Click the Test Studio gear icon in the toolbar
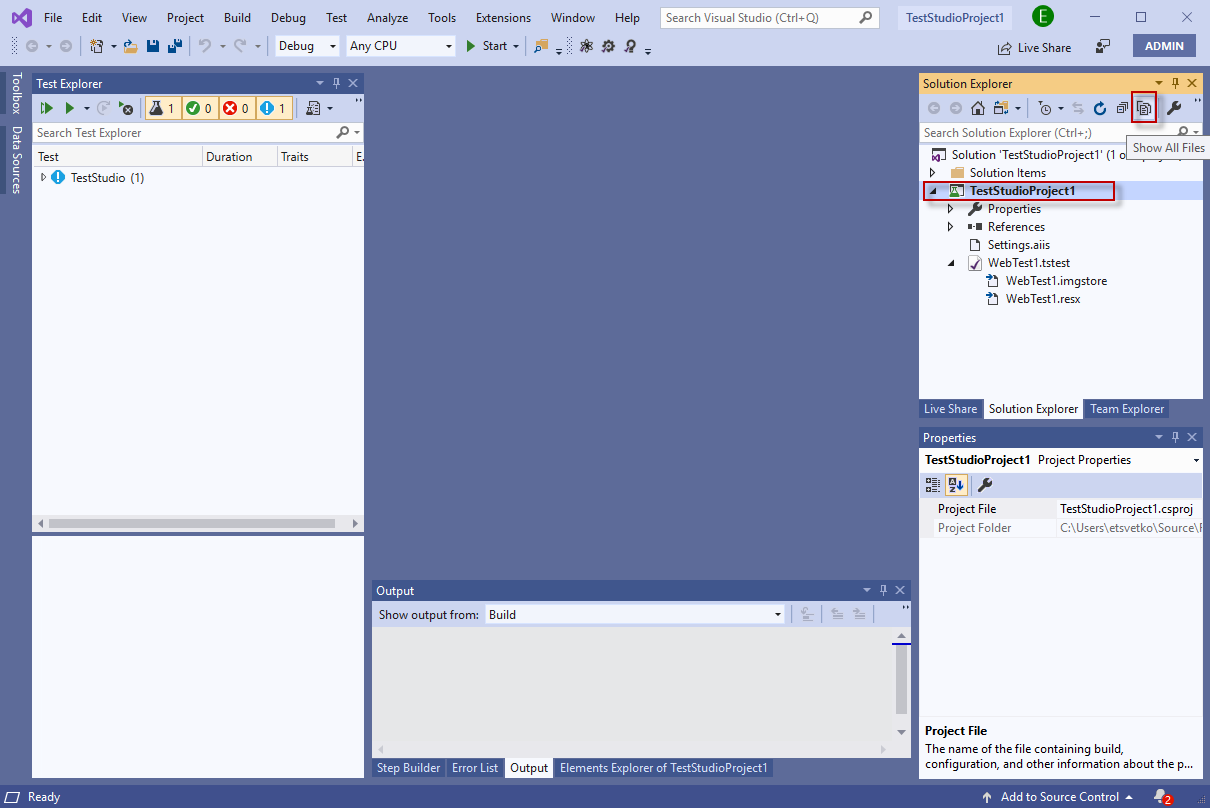This screenshot has height=808, width=1210. click(608, 46)
